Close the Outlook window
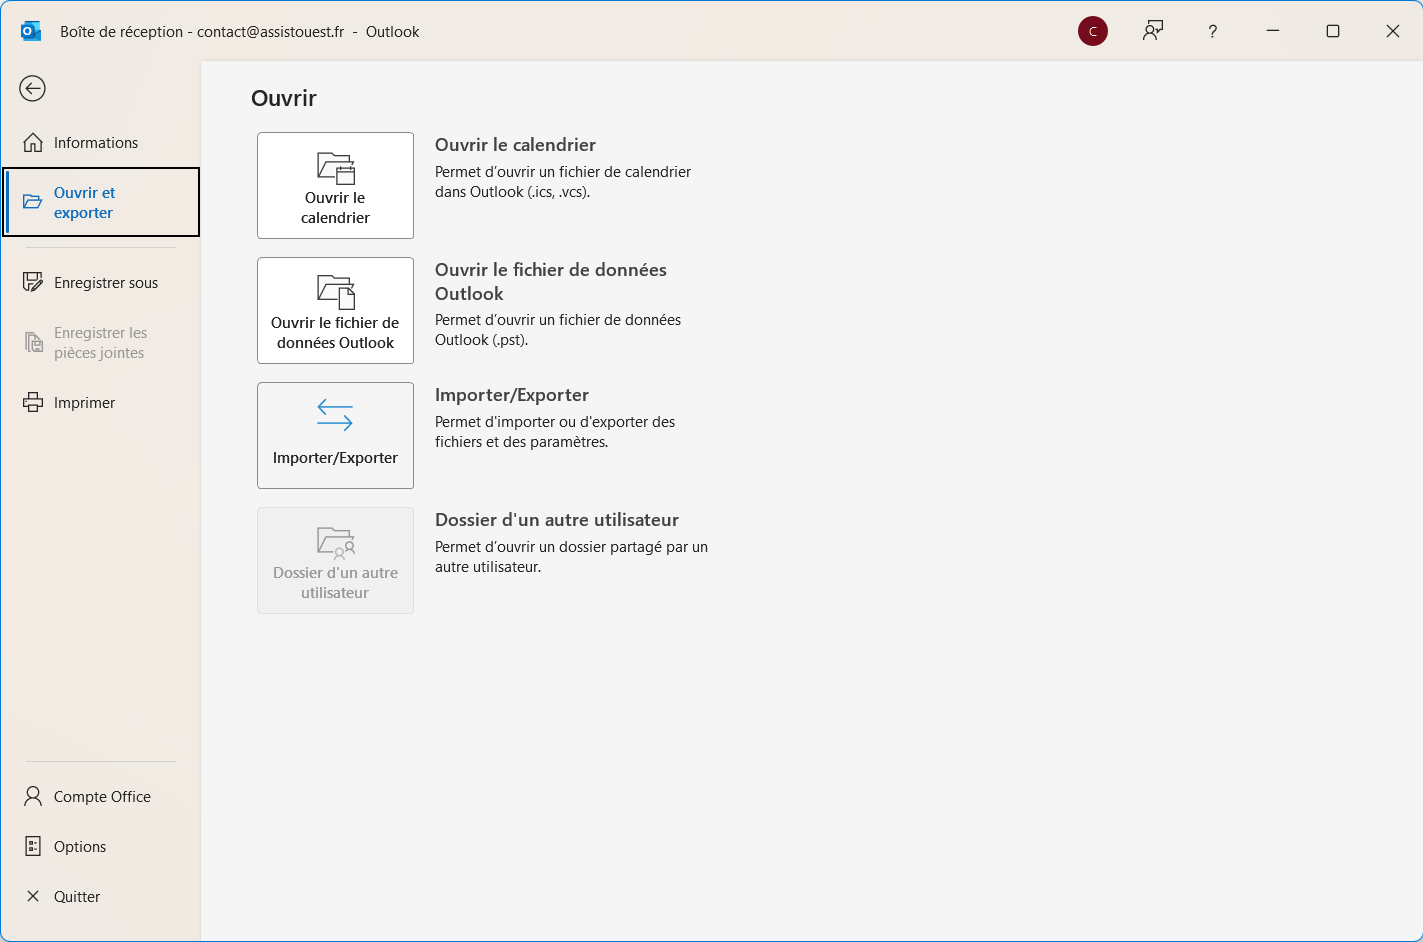 pos(1393,31)
